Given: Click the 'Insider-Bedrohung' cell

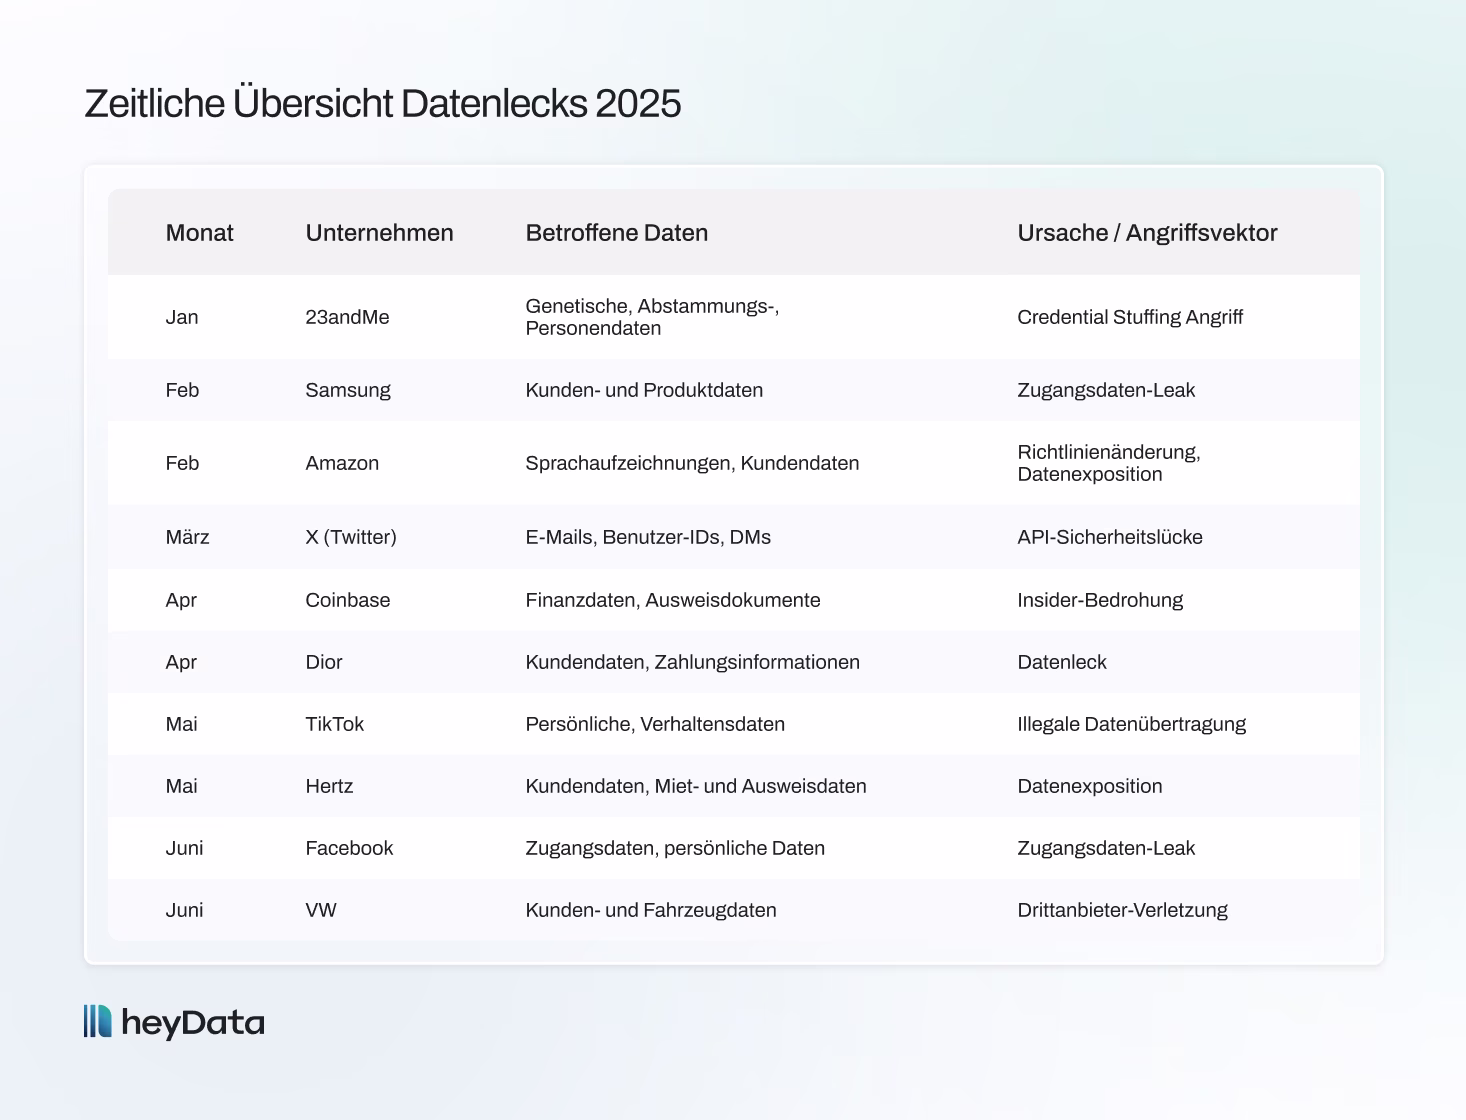Looking at the screenshot, I should (x=1100, y=600).
